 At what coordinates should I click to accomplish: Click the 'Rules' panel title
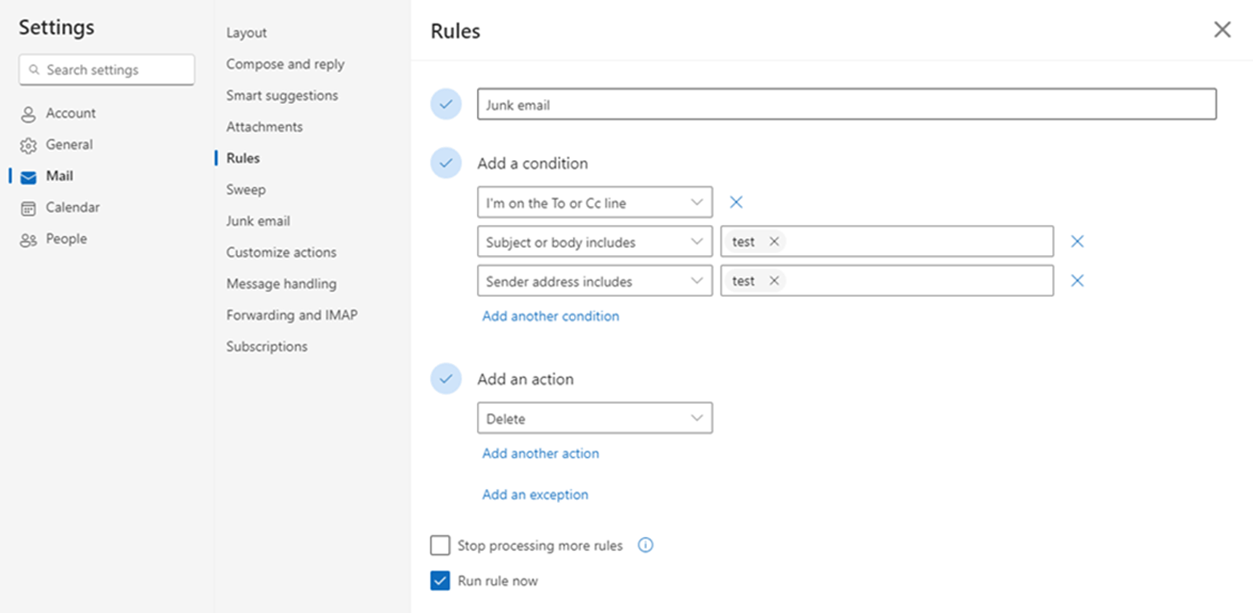[x=455, y=31]
